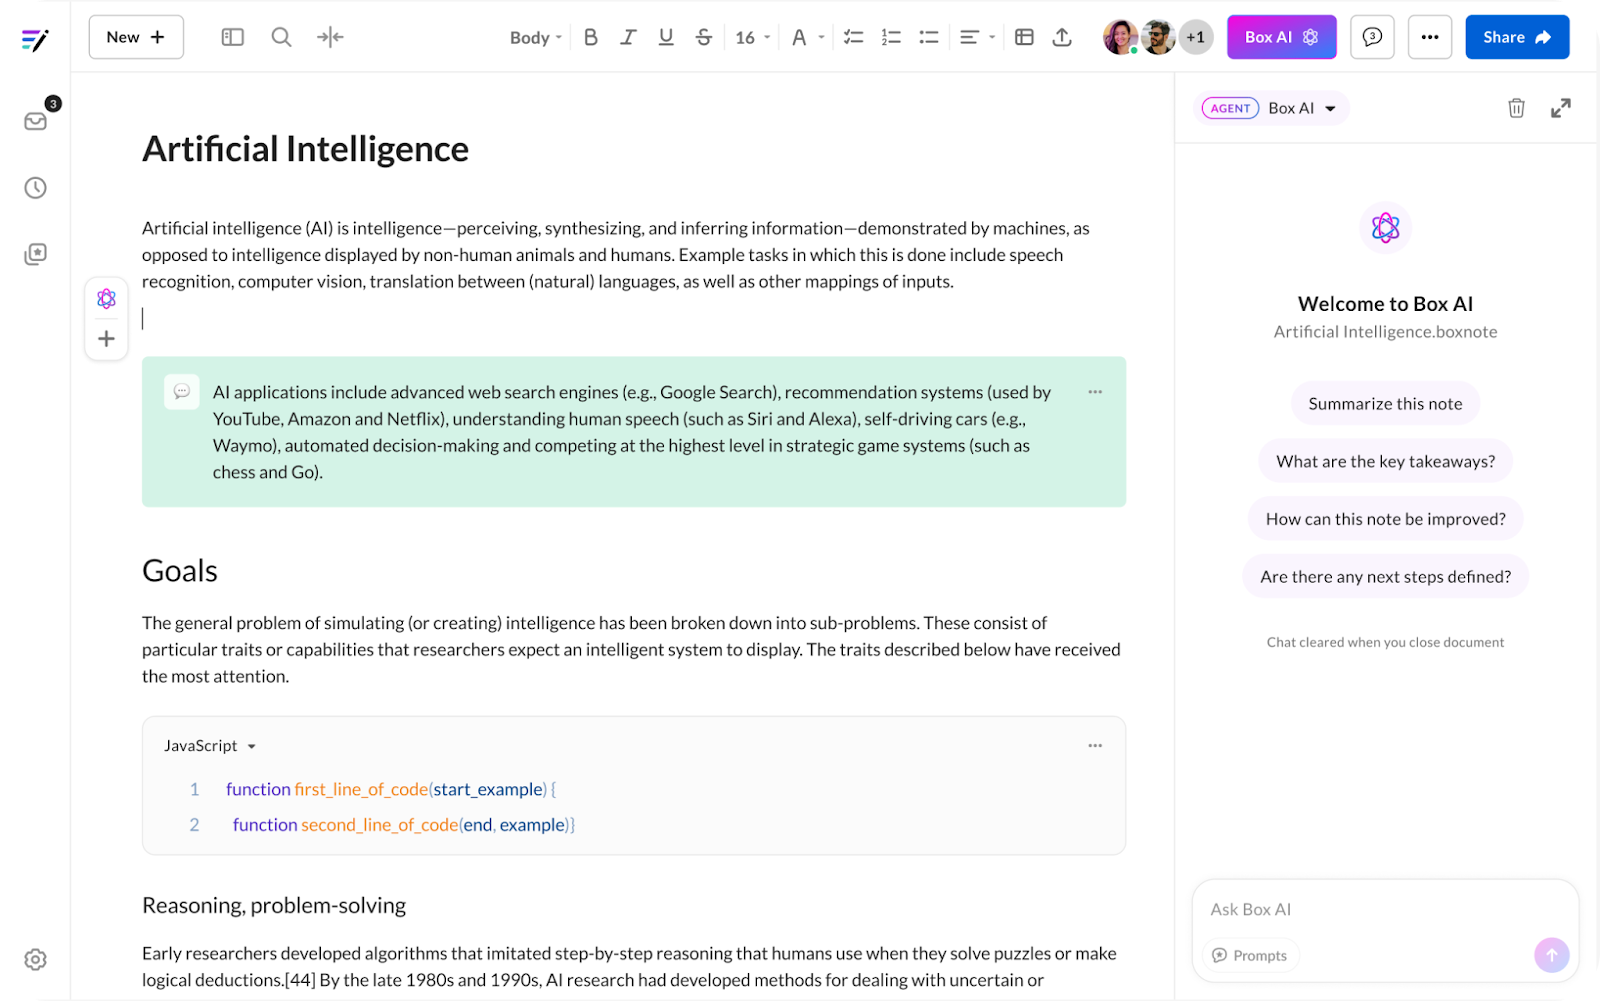The height and width of the screenshot is (1001, 1600).
Task: Toggle bold formatting in toolbar
Action: tap(591, 37)
